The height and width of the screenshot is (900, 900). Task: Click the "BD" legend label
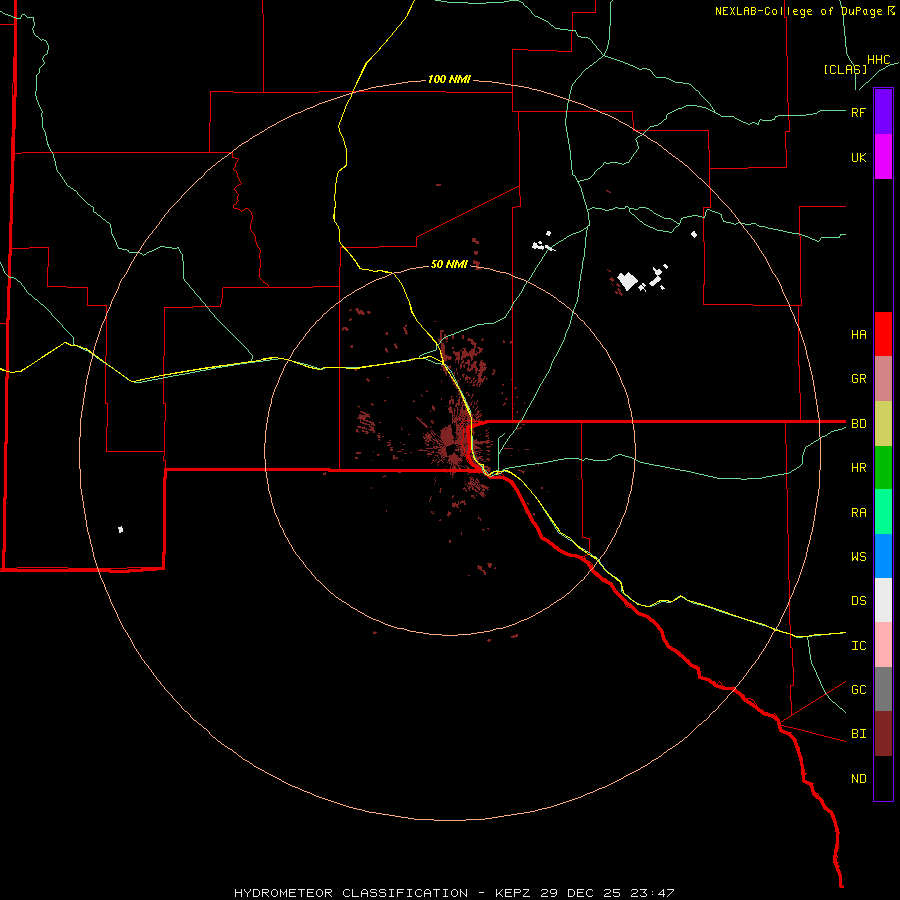pyautogui.click(x=858, y=424)
